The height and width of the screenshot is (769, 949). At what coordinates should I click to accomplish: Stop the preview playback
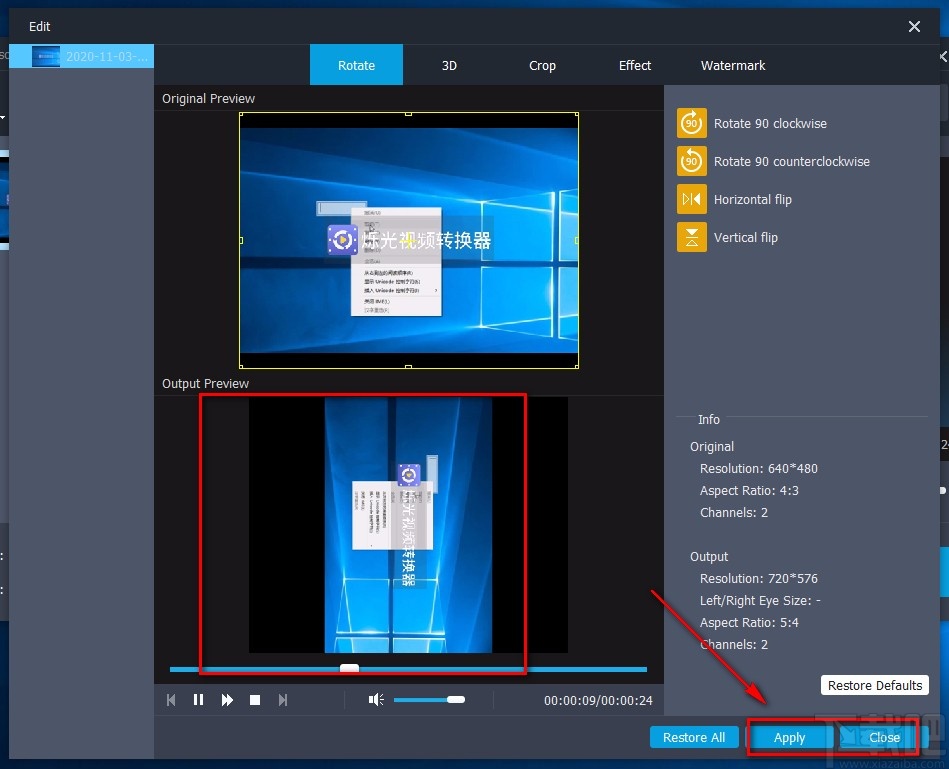pos(255,700)
